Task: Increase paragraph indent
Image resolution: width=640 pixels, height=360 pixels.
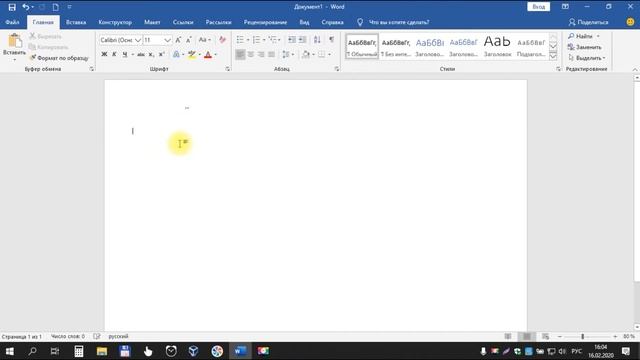Action: tap(302, 40)
